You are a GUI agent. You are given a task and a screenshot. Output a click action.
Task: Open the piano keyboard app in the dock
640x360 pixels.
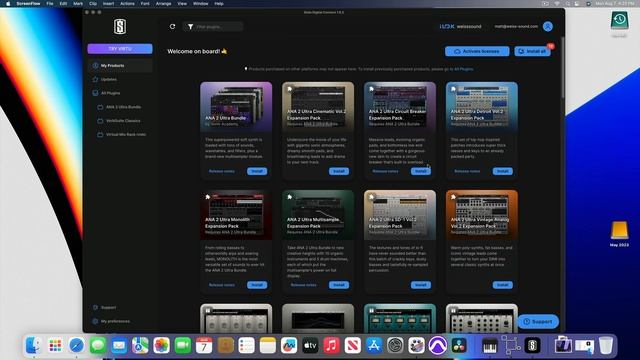click(490, 346)
